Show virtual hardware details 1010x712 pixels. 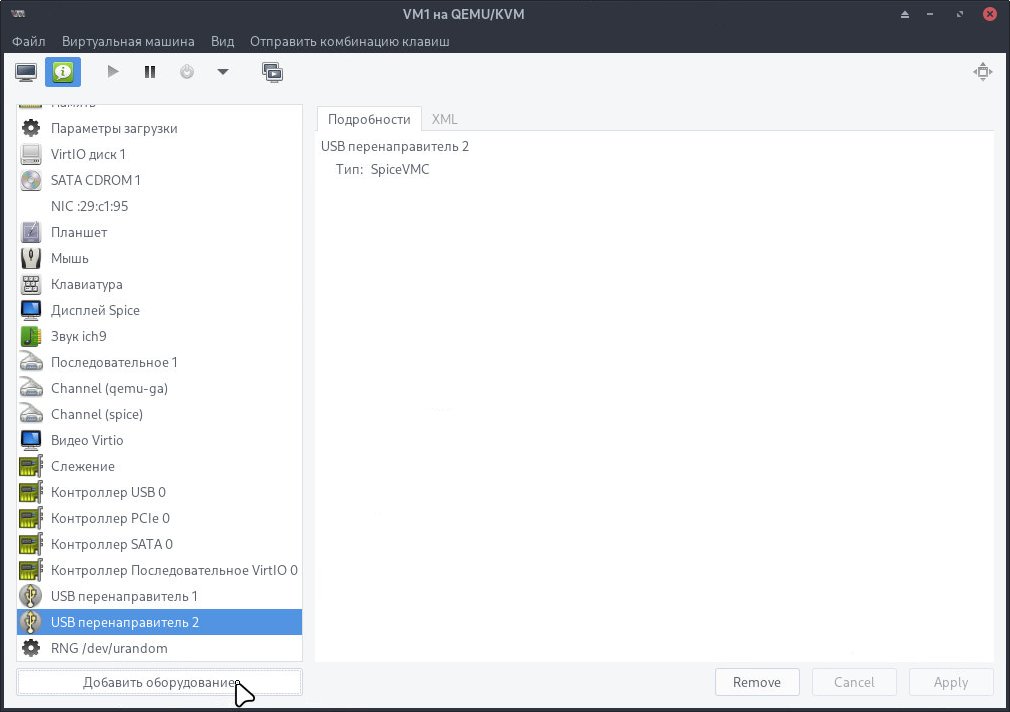point(62,72)
